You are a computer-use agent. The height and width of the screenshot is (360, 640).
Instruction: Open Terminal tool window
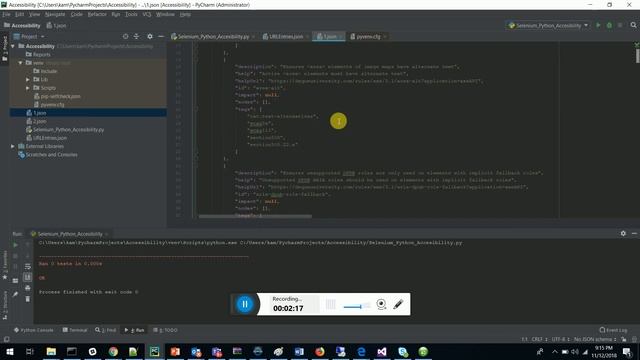75,330
